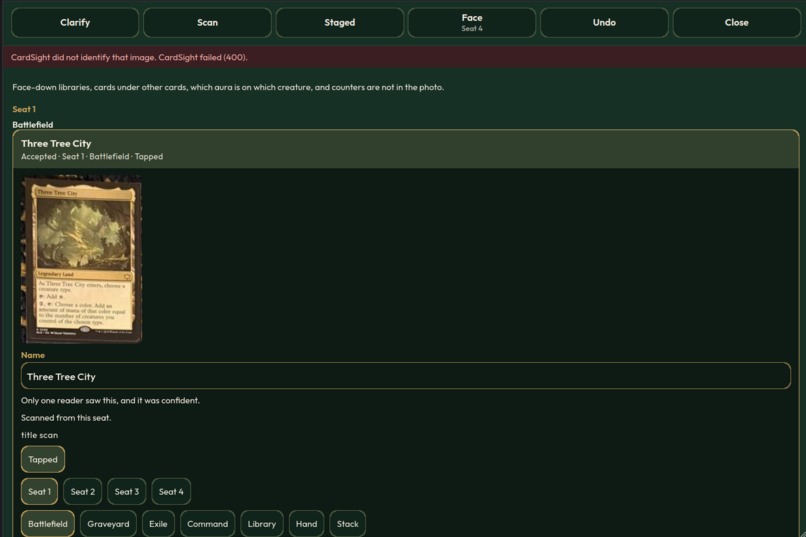
Task: Close the review panel
Action: coord(737,23)
